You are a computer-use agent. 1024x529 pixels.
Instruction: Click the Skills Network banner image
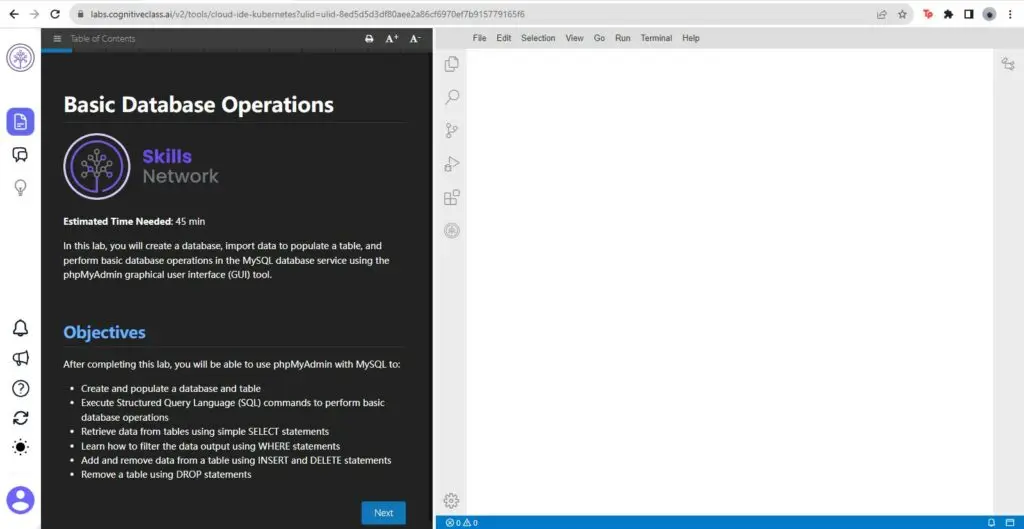[x=142, y=166]
